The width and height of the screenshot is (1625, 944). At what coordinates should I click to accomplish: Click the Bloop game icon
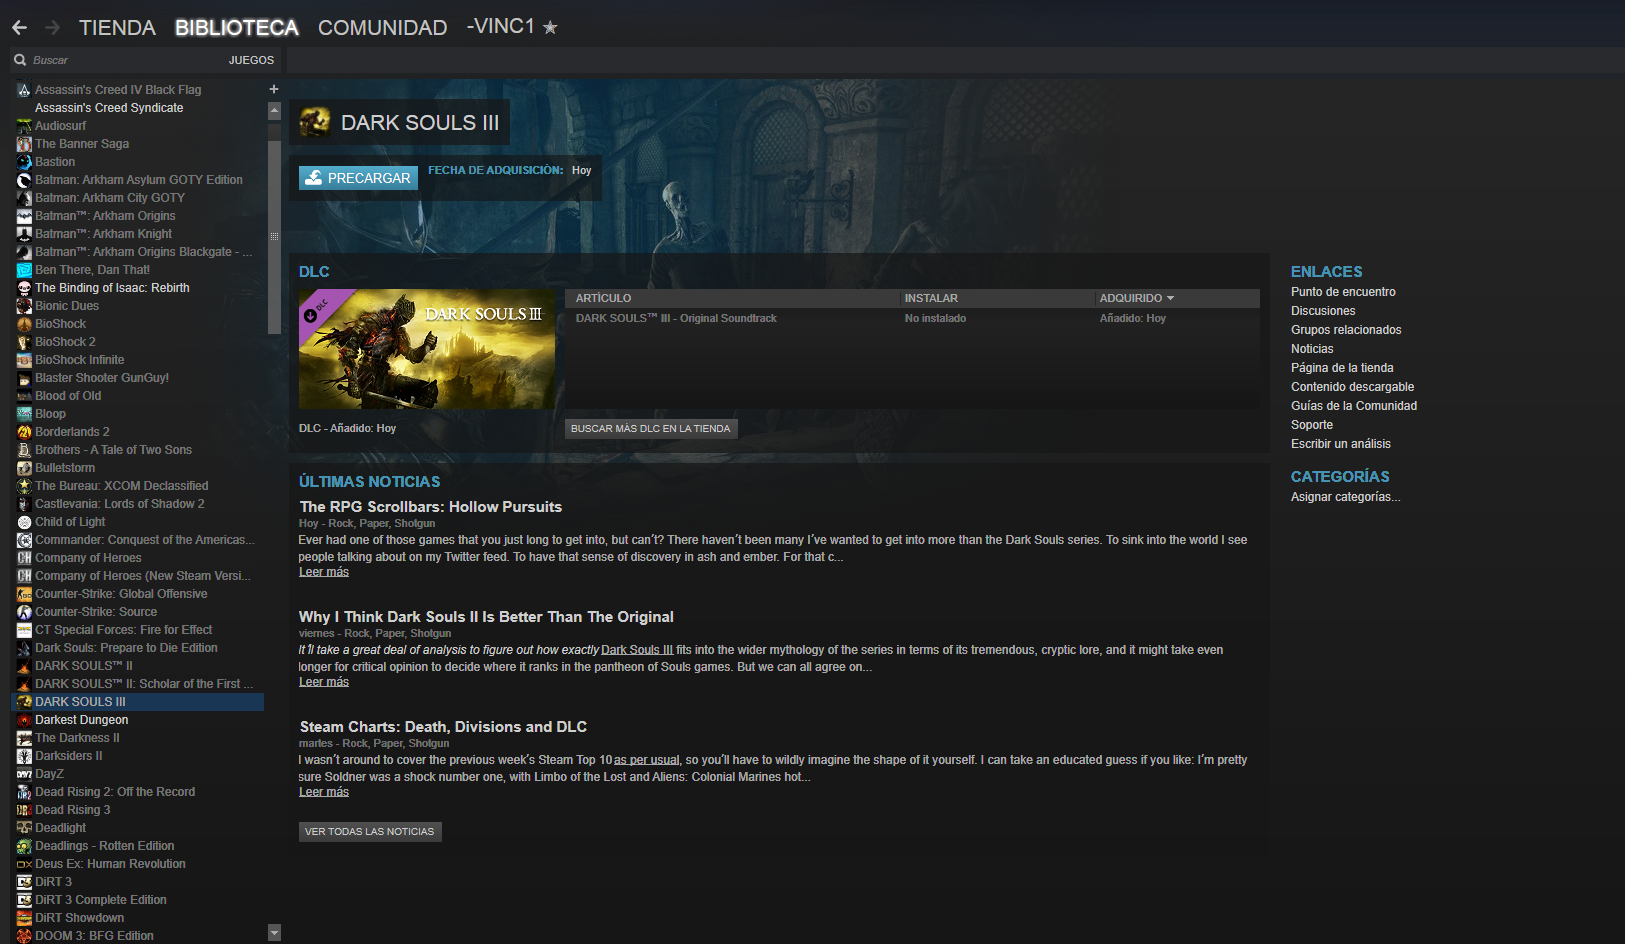click(24, 414)
